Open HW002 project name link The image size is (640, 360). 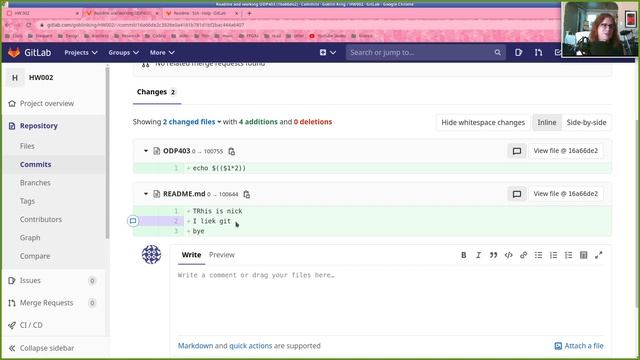41,78
